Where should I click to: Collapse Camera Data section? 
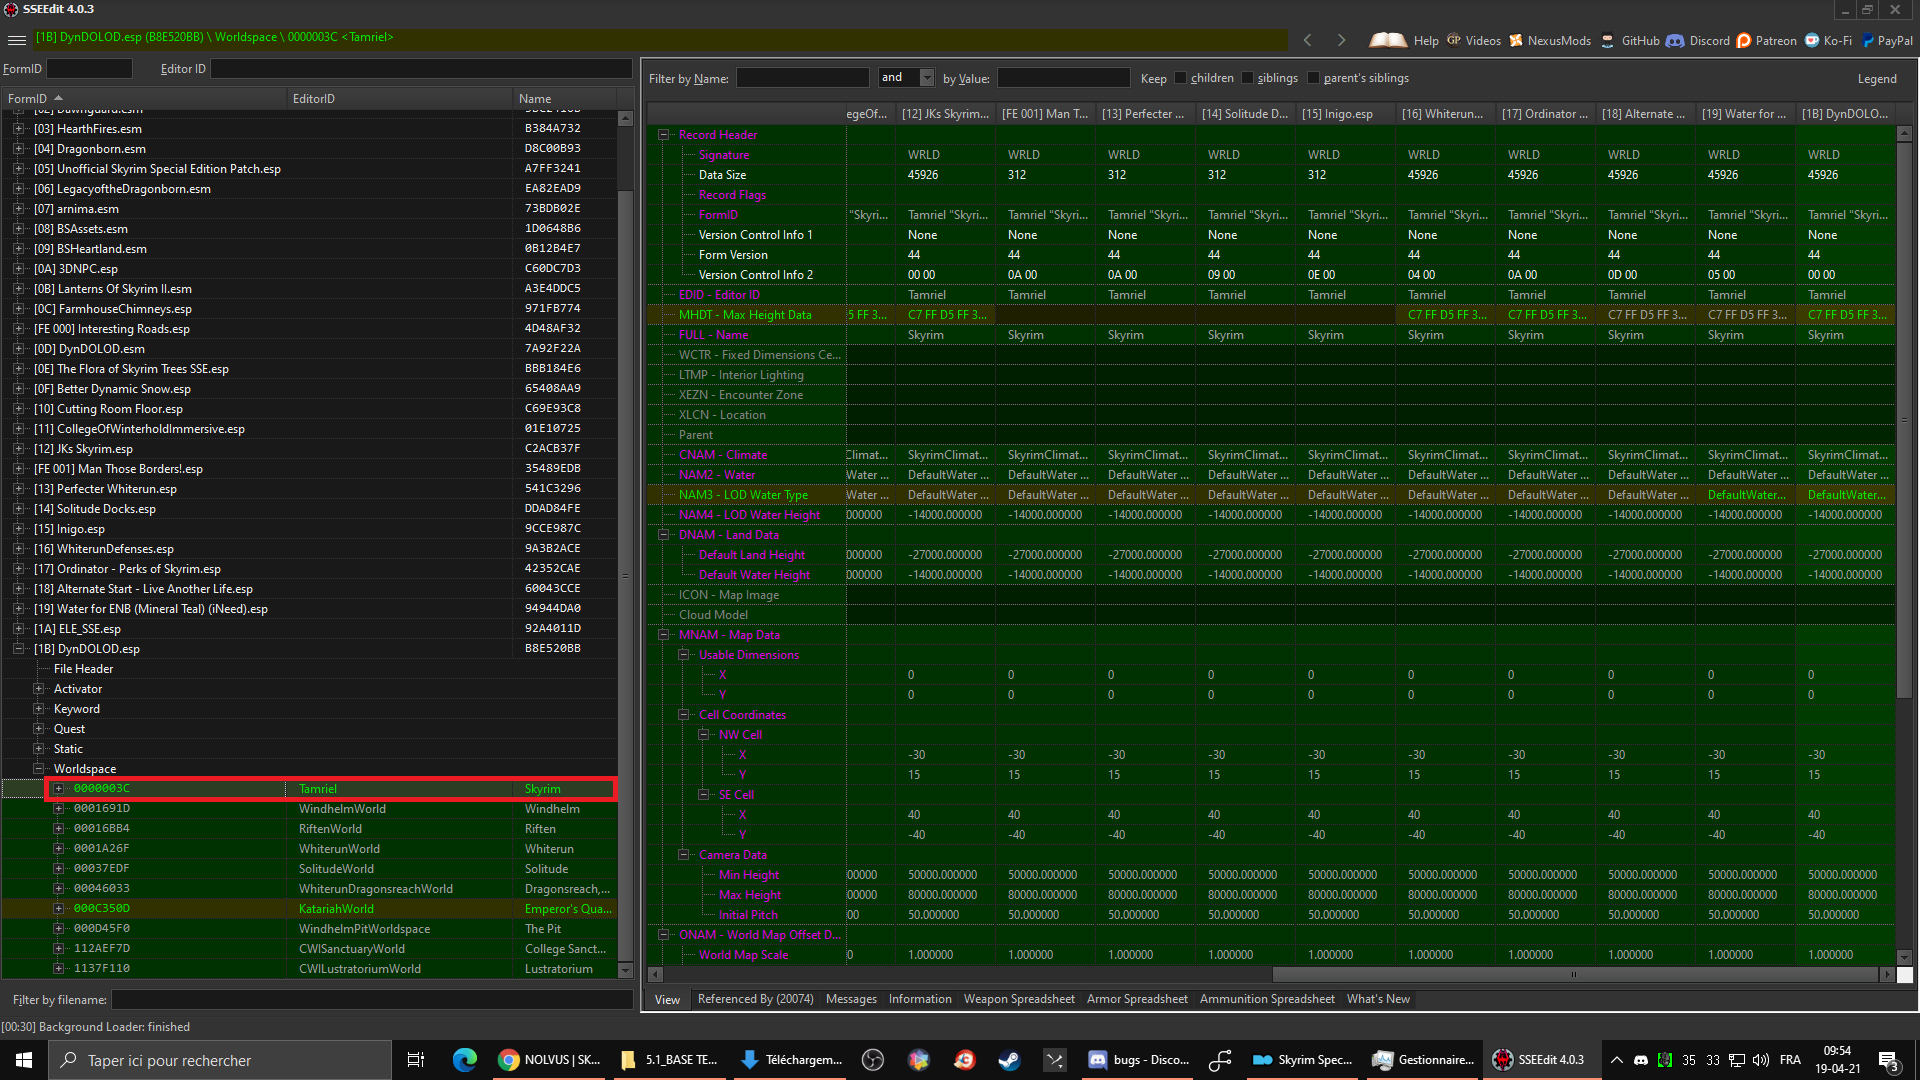(x=683, y=855)
